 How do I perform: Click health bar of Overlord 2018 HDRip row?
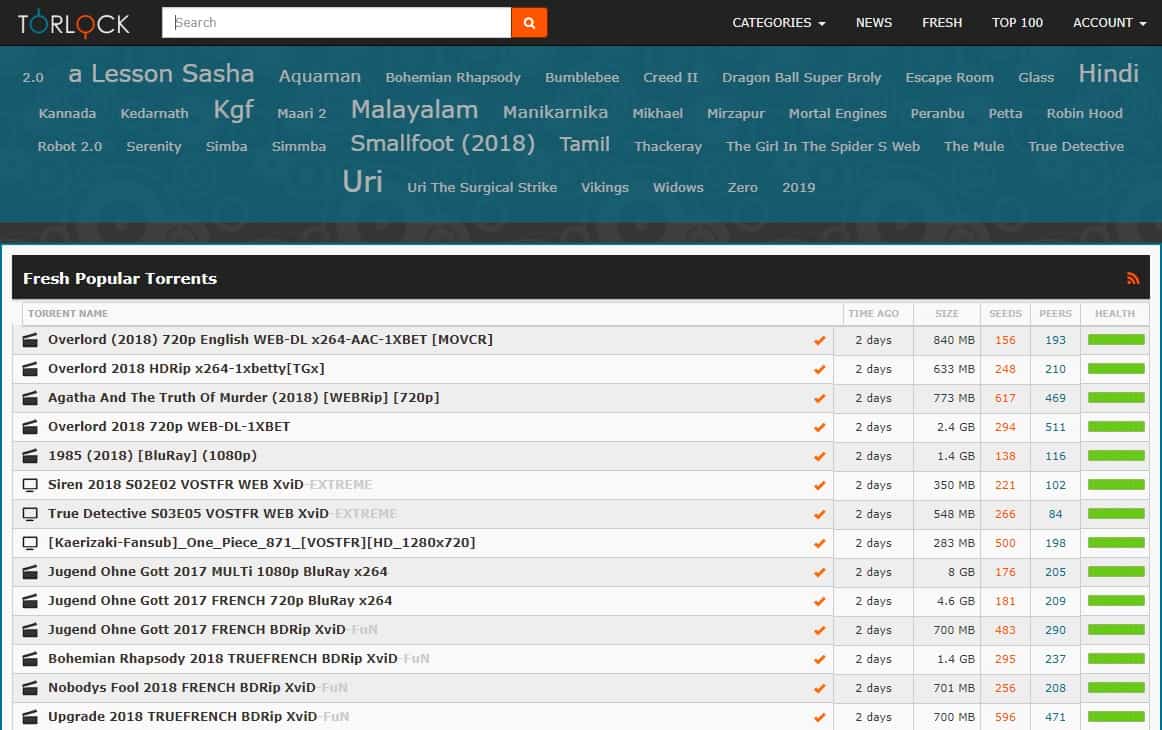click(1116, 368)
